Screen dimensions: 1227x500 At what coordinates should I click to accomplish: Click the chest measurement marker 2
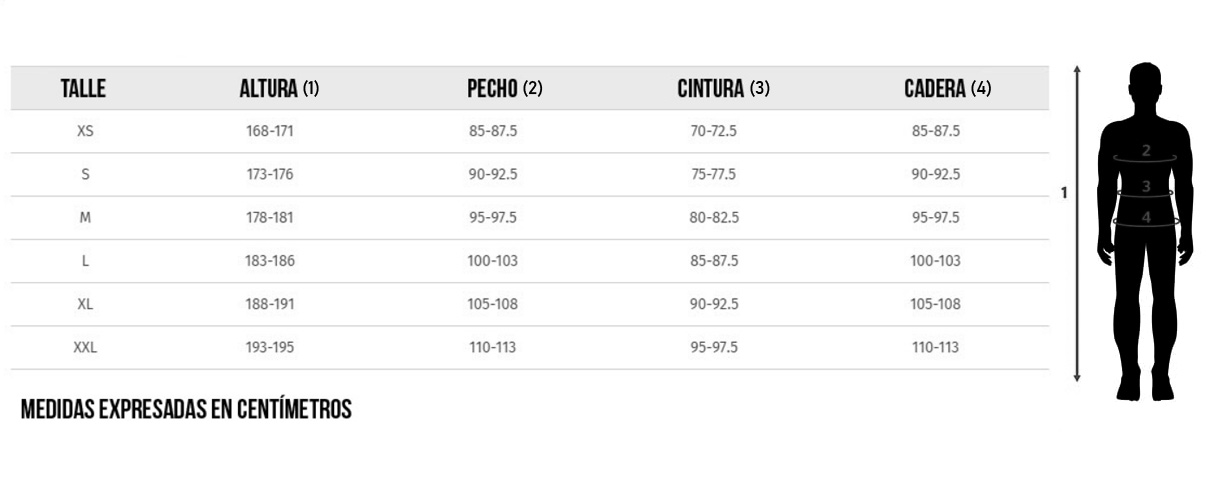pos(1146,152)
